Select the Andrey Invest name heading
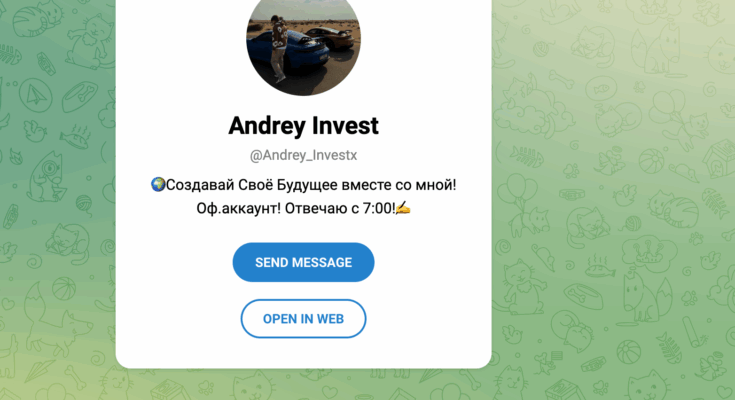 click(303, 126)
